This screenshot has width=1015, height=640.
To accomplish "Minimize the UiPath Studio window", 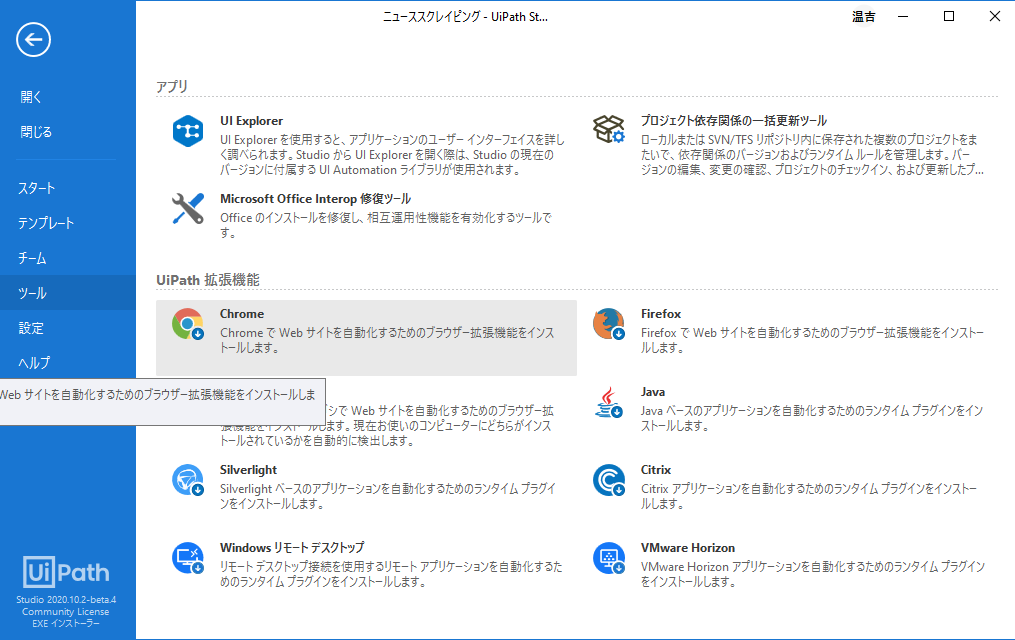I will point(903,17).
